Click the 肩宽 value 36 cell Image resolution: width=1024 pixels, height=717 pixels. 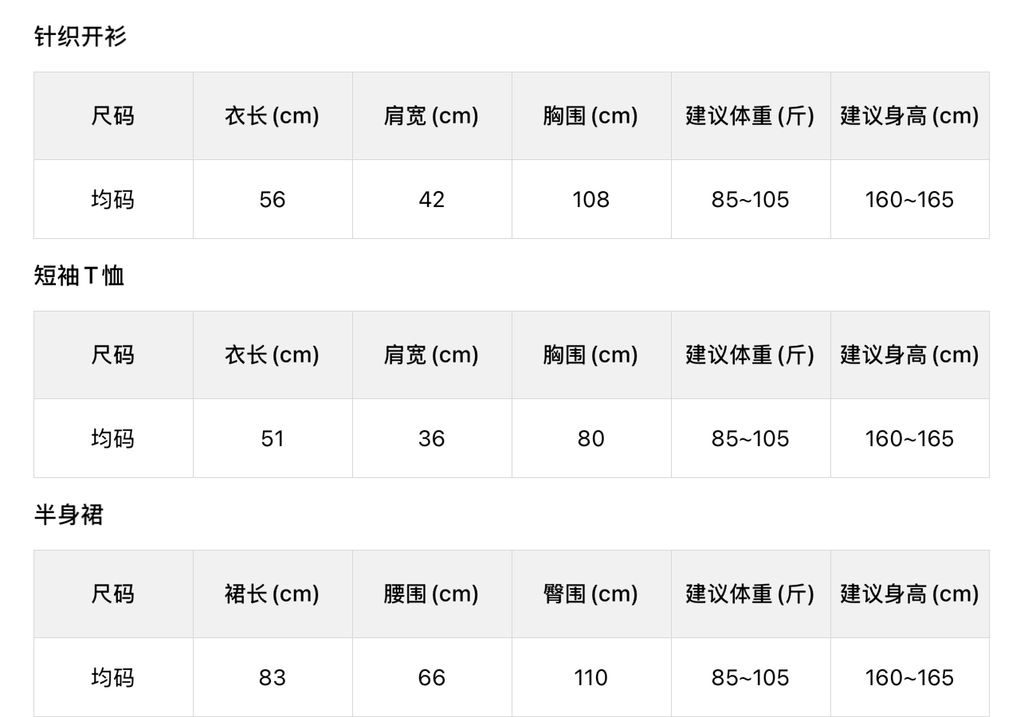tap(431, 438)
